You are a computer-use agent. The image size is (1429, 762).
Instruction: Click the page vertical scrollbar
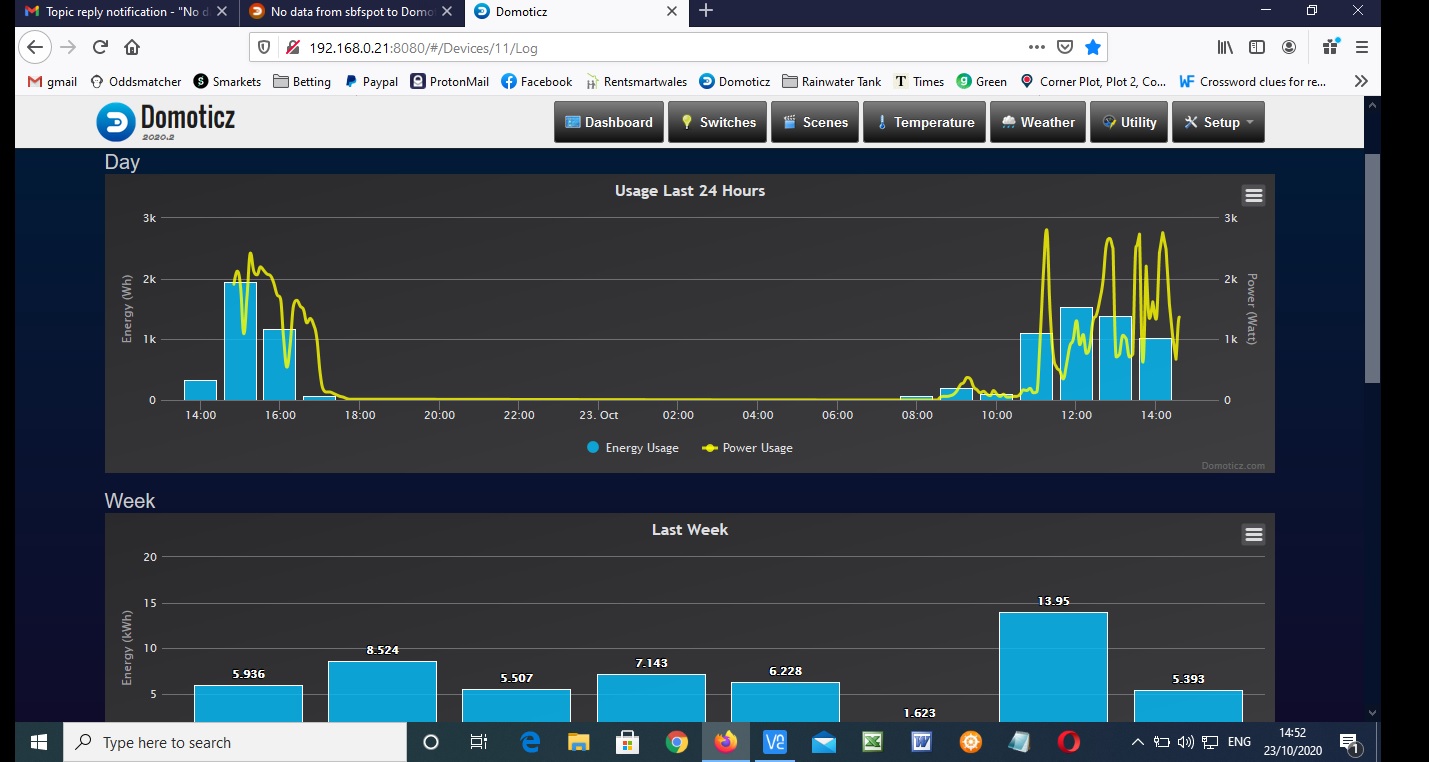(x=1372, y=268)
